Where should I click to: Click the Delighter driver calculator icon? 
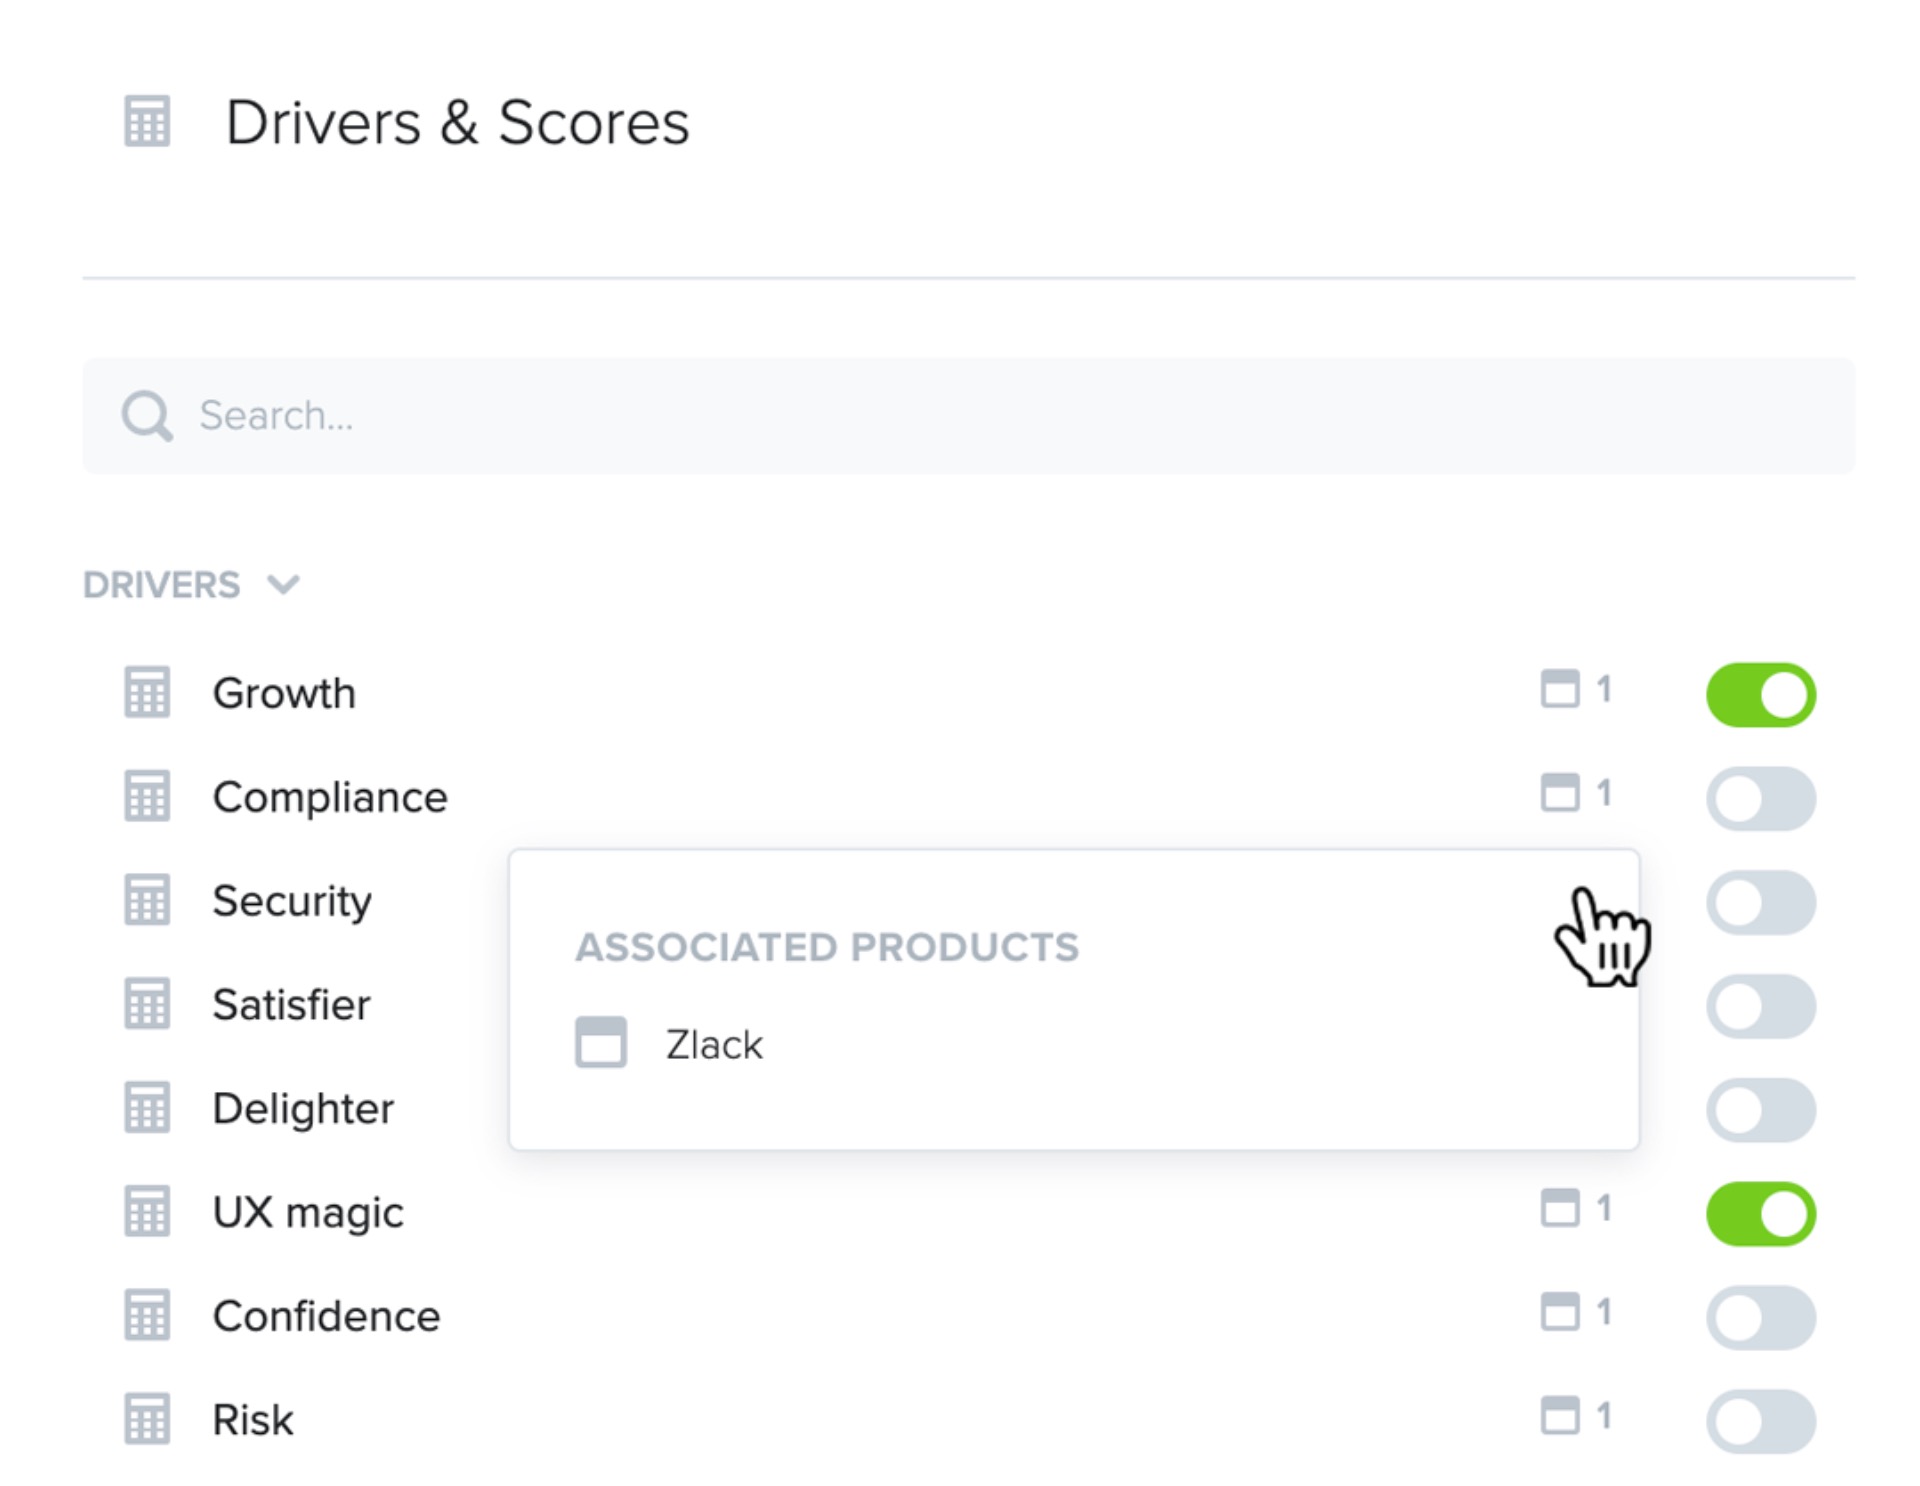147,1108
